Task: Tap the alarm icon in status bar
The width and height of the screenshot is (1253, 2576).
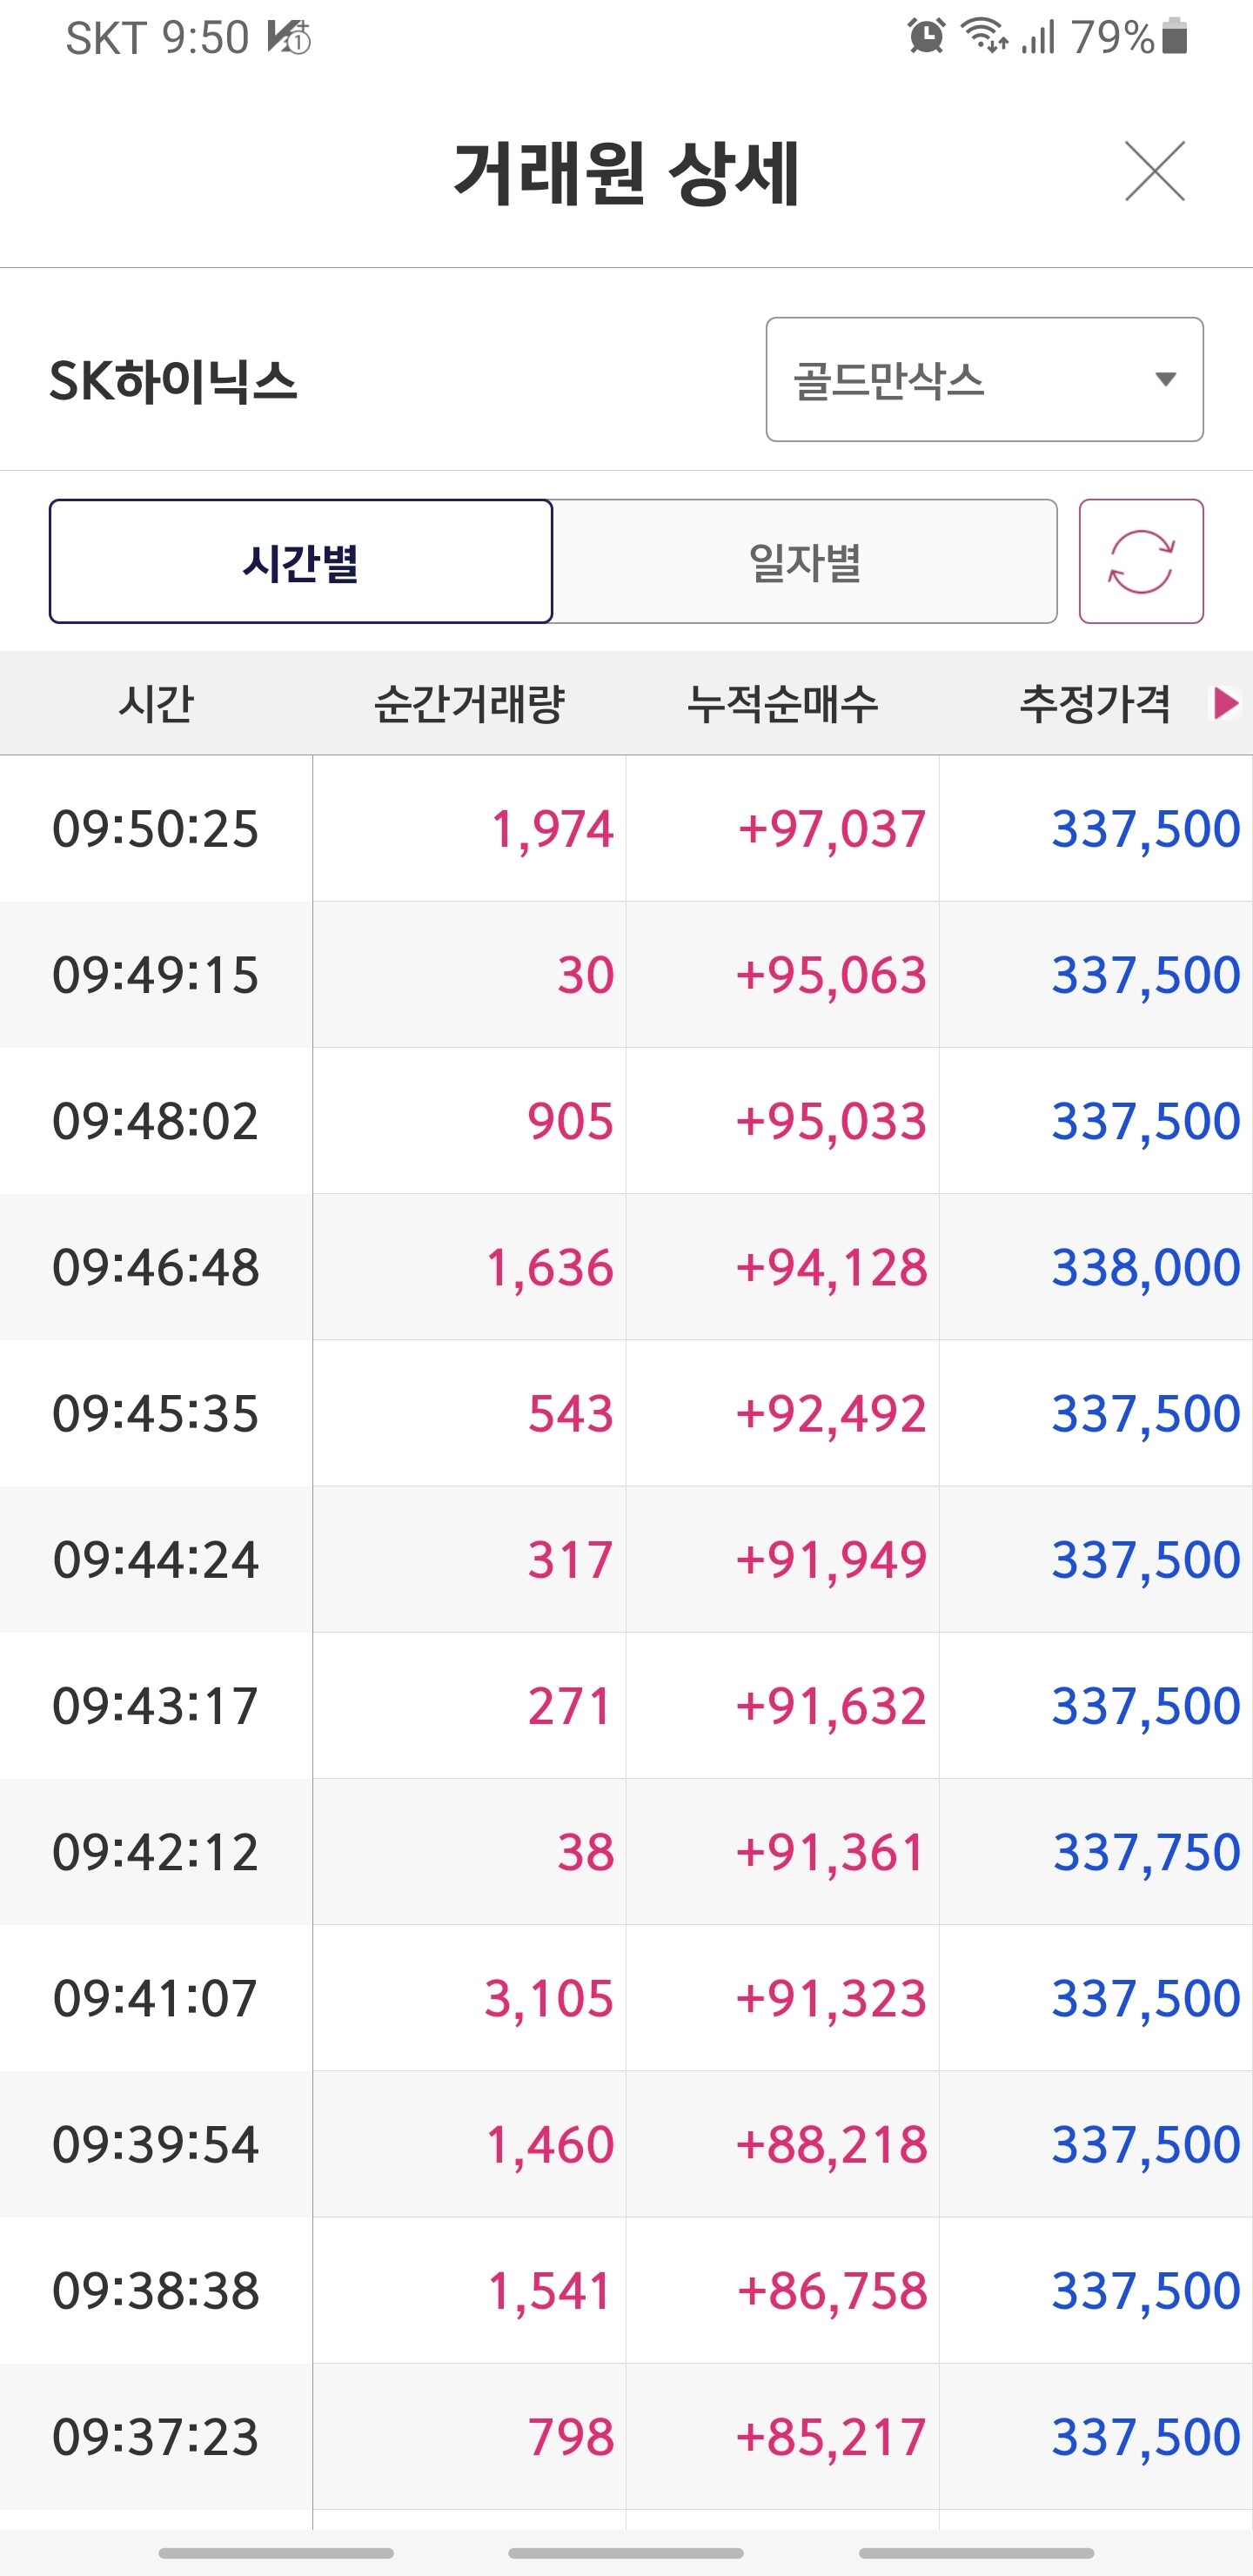Action: [926, 37]
